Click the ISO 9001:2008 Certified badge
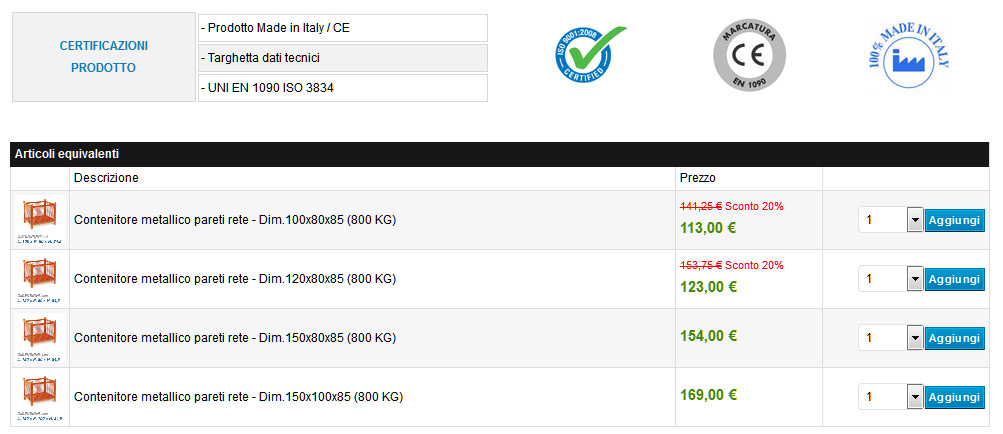 (x=590, y=57)
